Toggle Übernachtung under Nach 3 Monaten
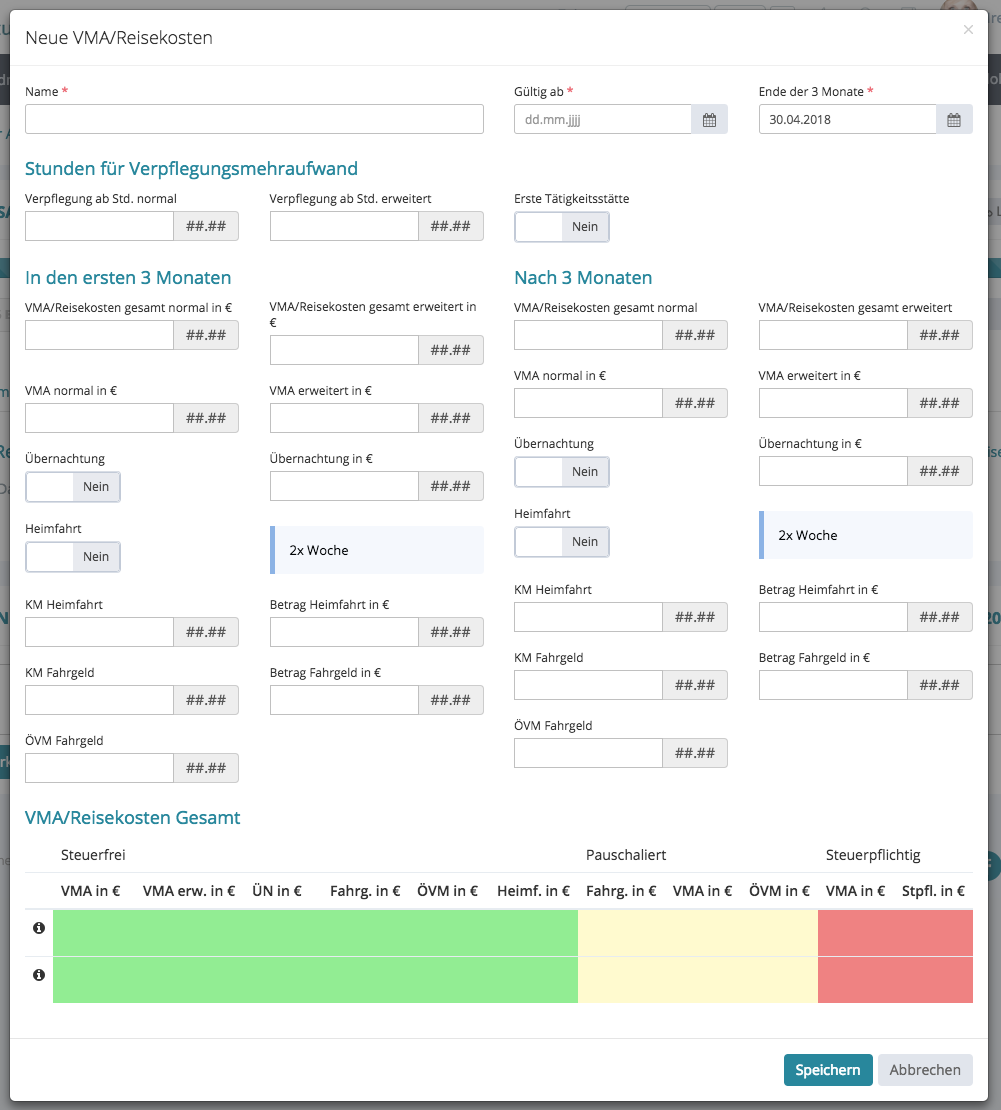Screen dimensions: 1001x1110 point(562,472)
